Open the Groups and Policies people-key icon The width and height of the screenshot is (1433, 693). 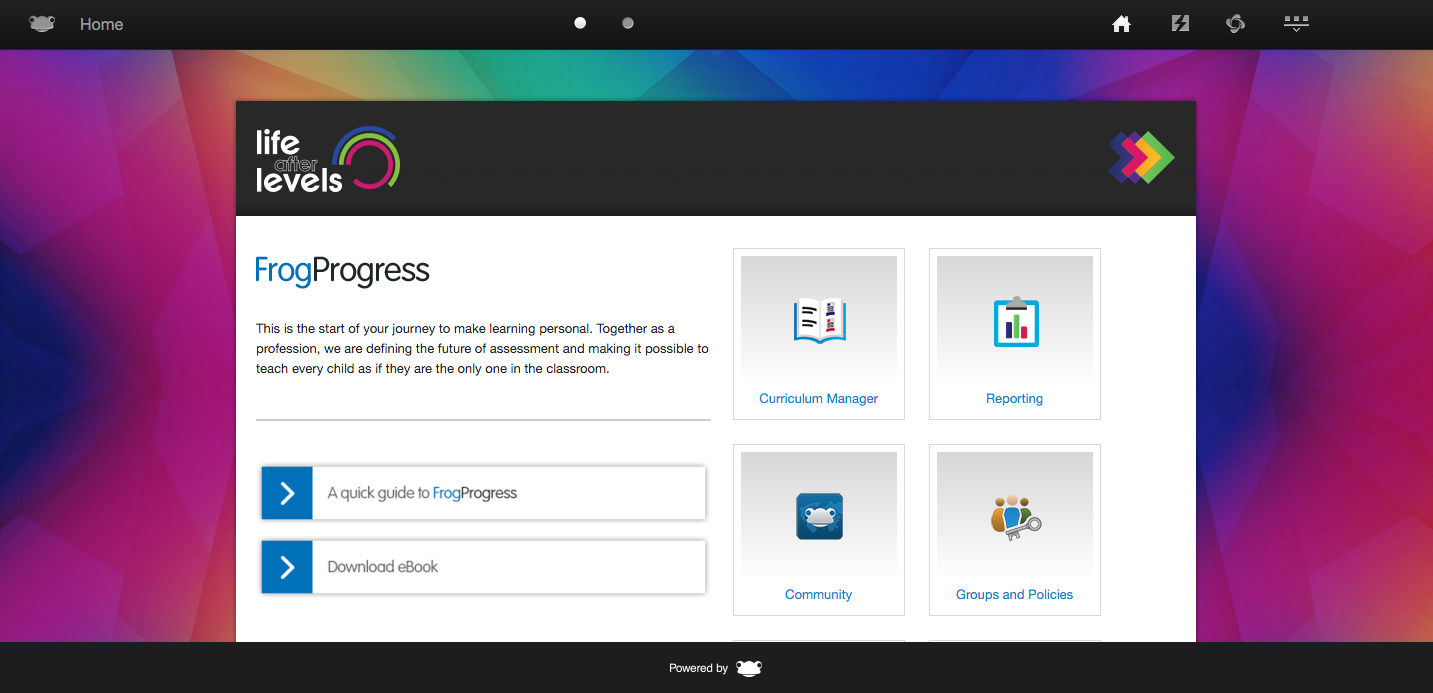[1016, 518]
